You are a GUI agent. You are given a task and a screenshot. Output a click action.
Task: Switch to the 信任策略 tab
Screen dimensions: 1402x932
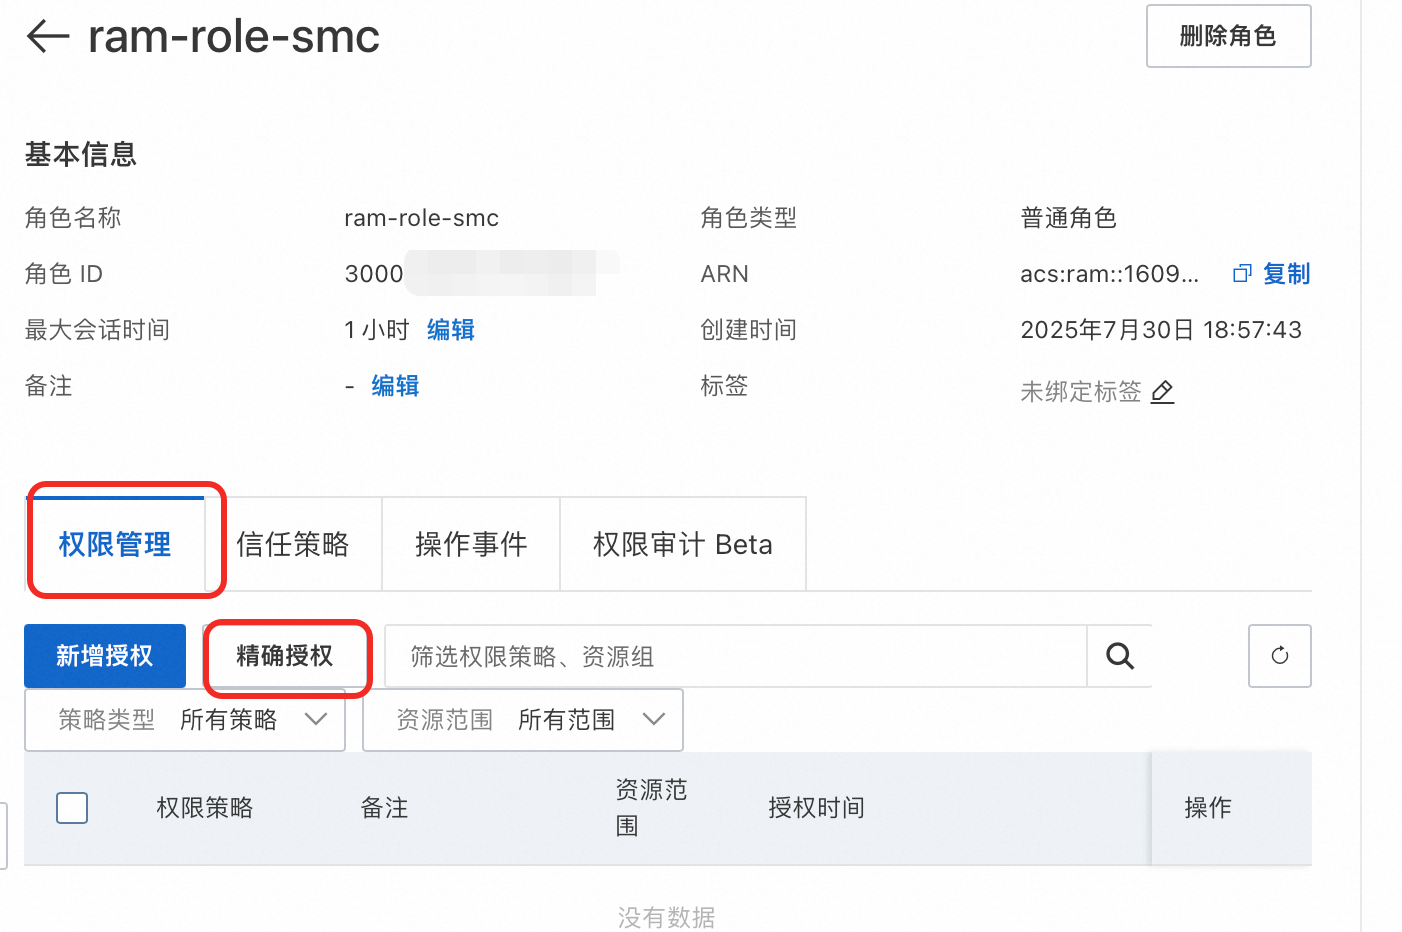(x=293, y=544)
